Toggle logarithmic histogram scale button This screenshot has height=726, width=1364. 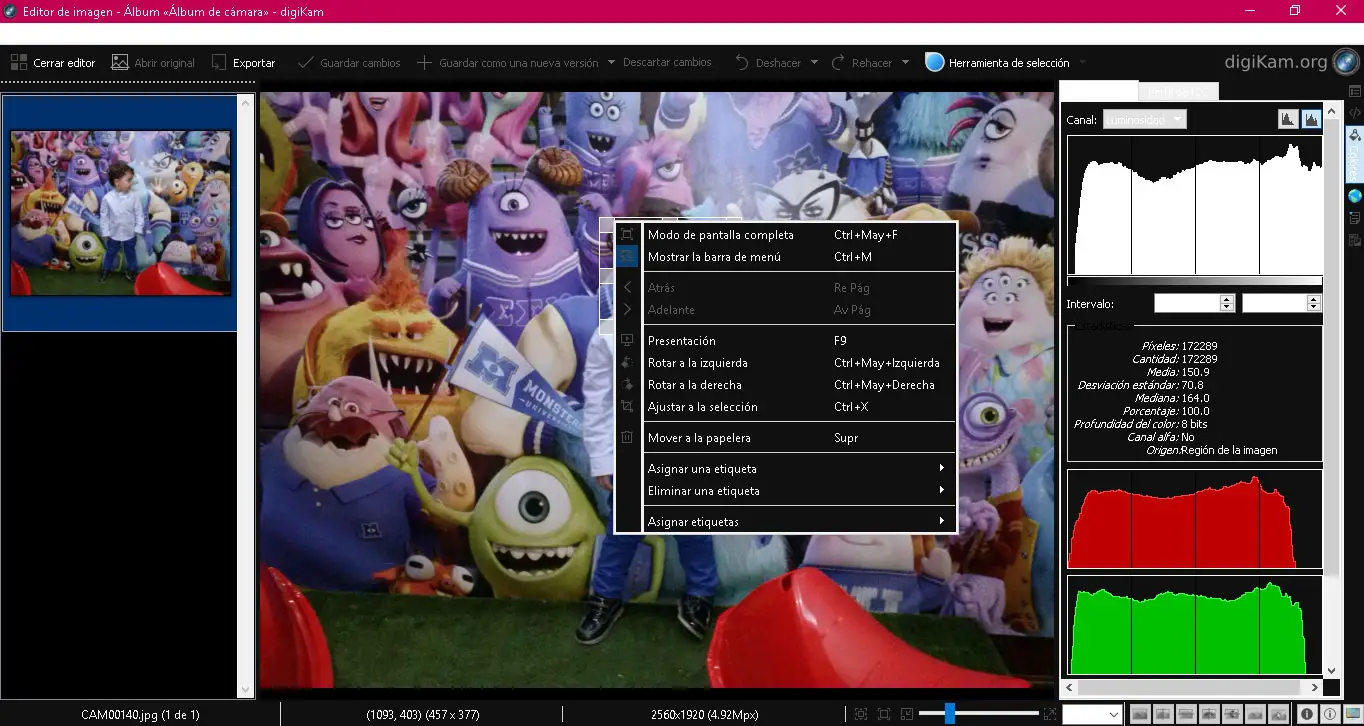click(1310, 120)
